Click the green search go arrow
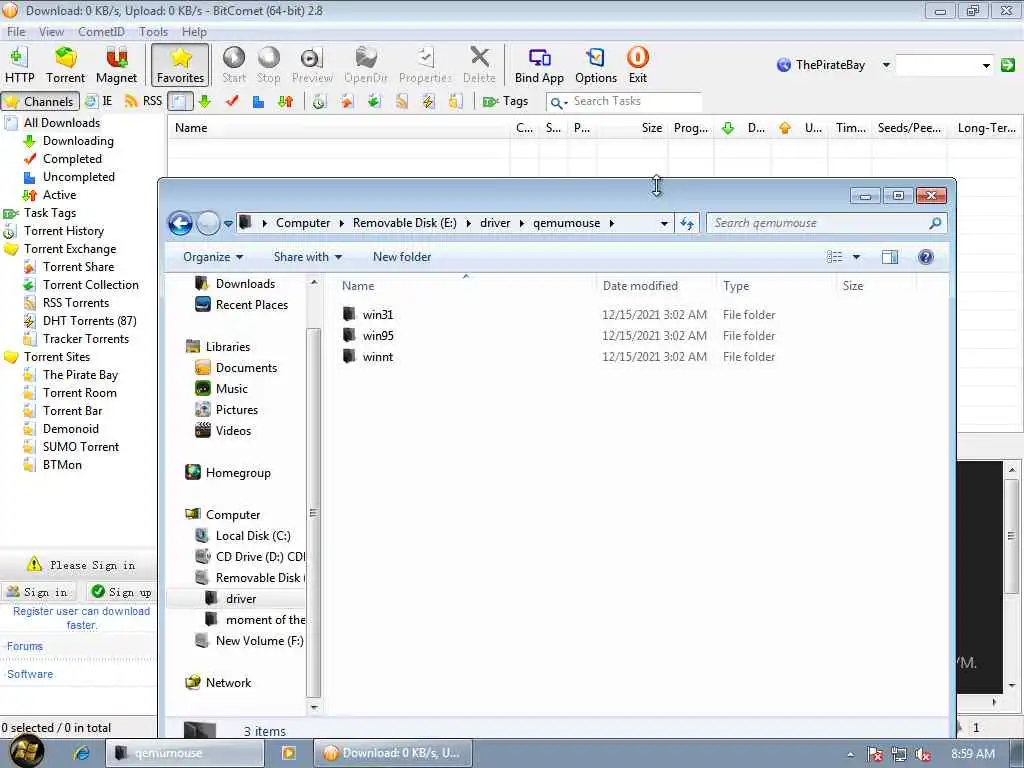The width and height of the screenshot is (1024, 768). tap(1008, 65)
